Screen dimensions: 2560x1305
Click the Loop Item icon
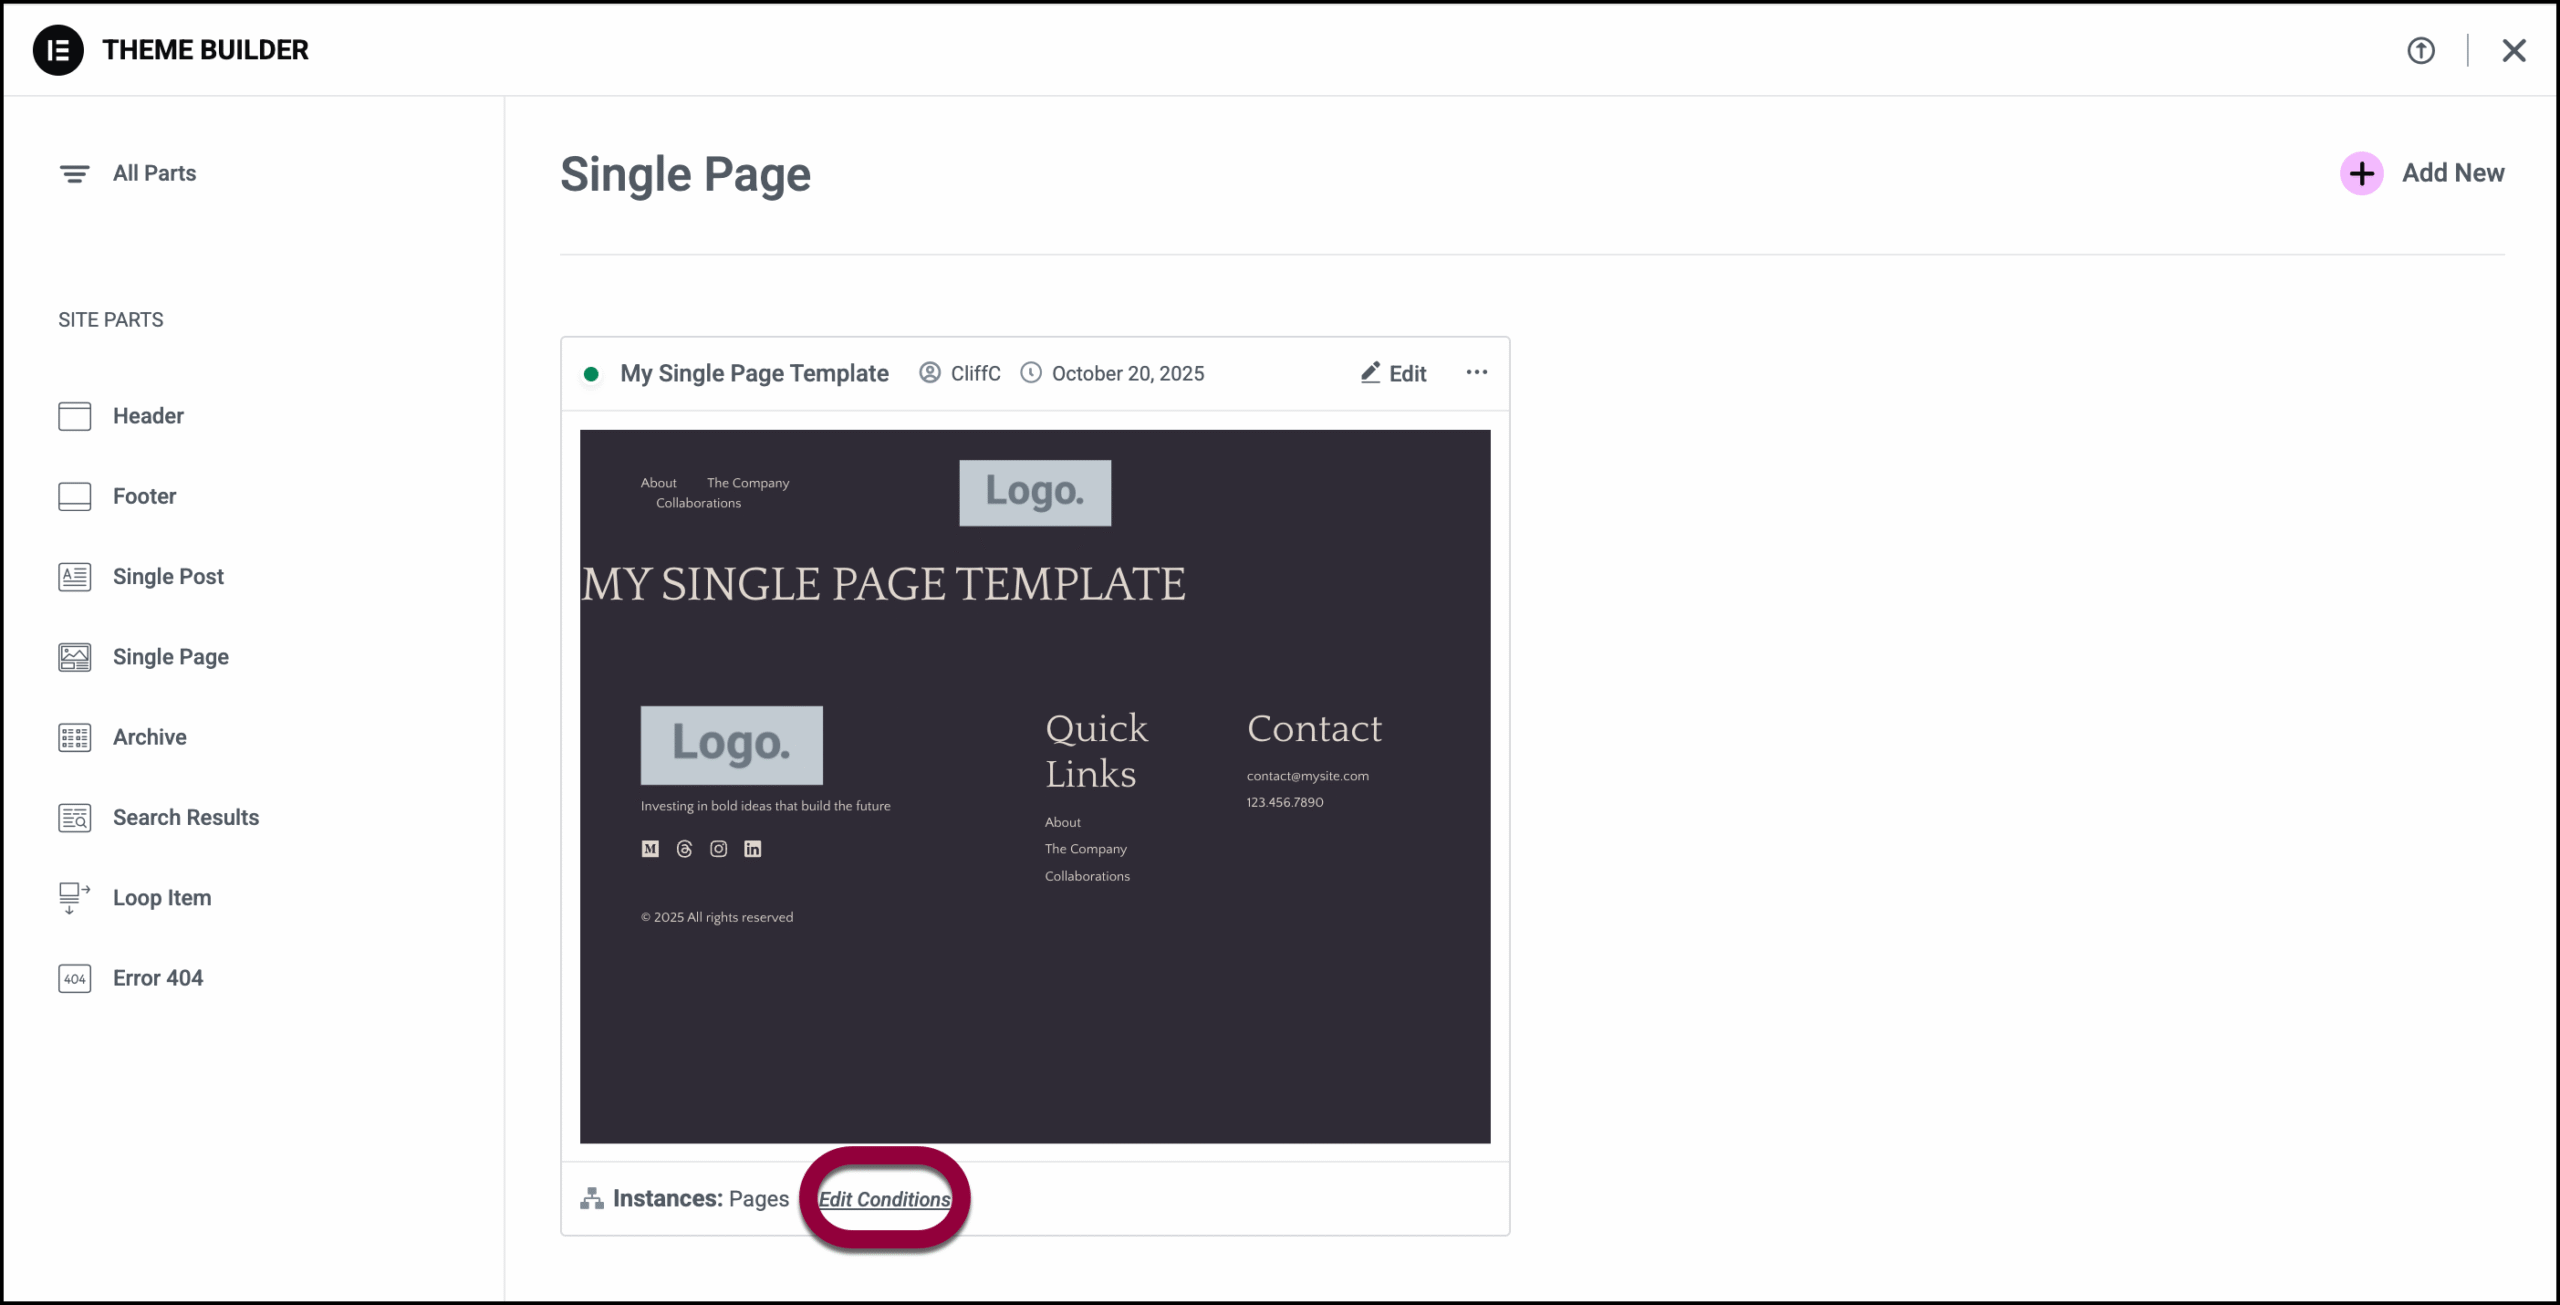point(75,897)
